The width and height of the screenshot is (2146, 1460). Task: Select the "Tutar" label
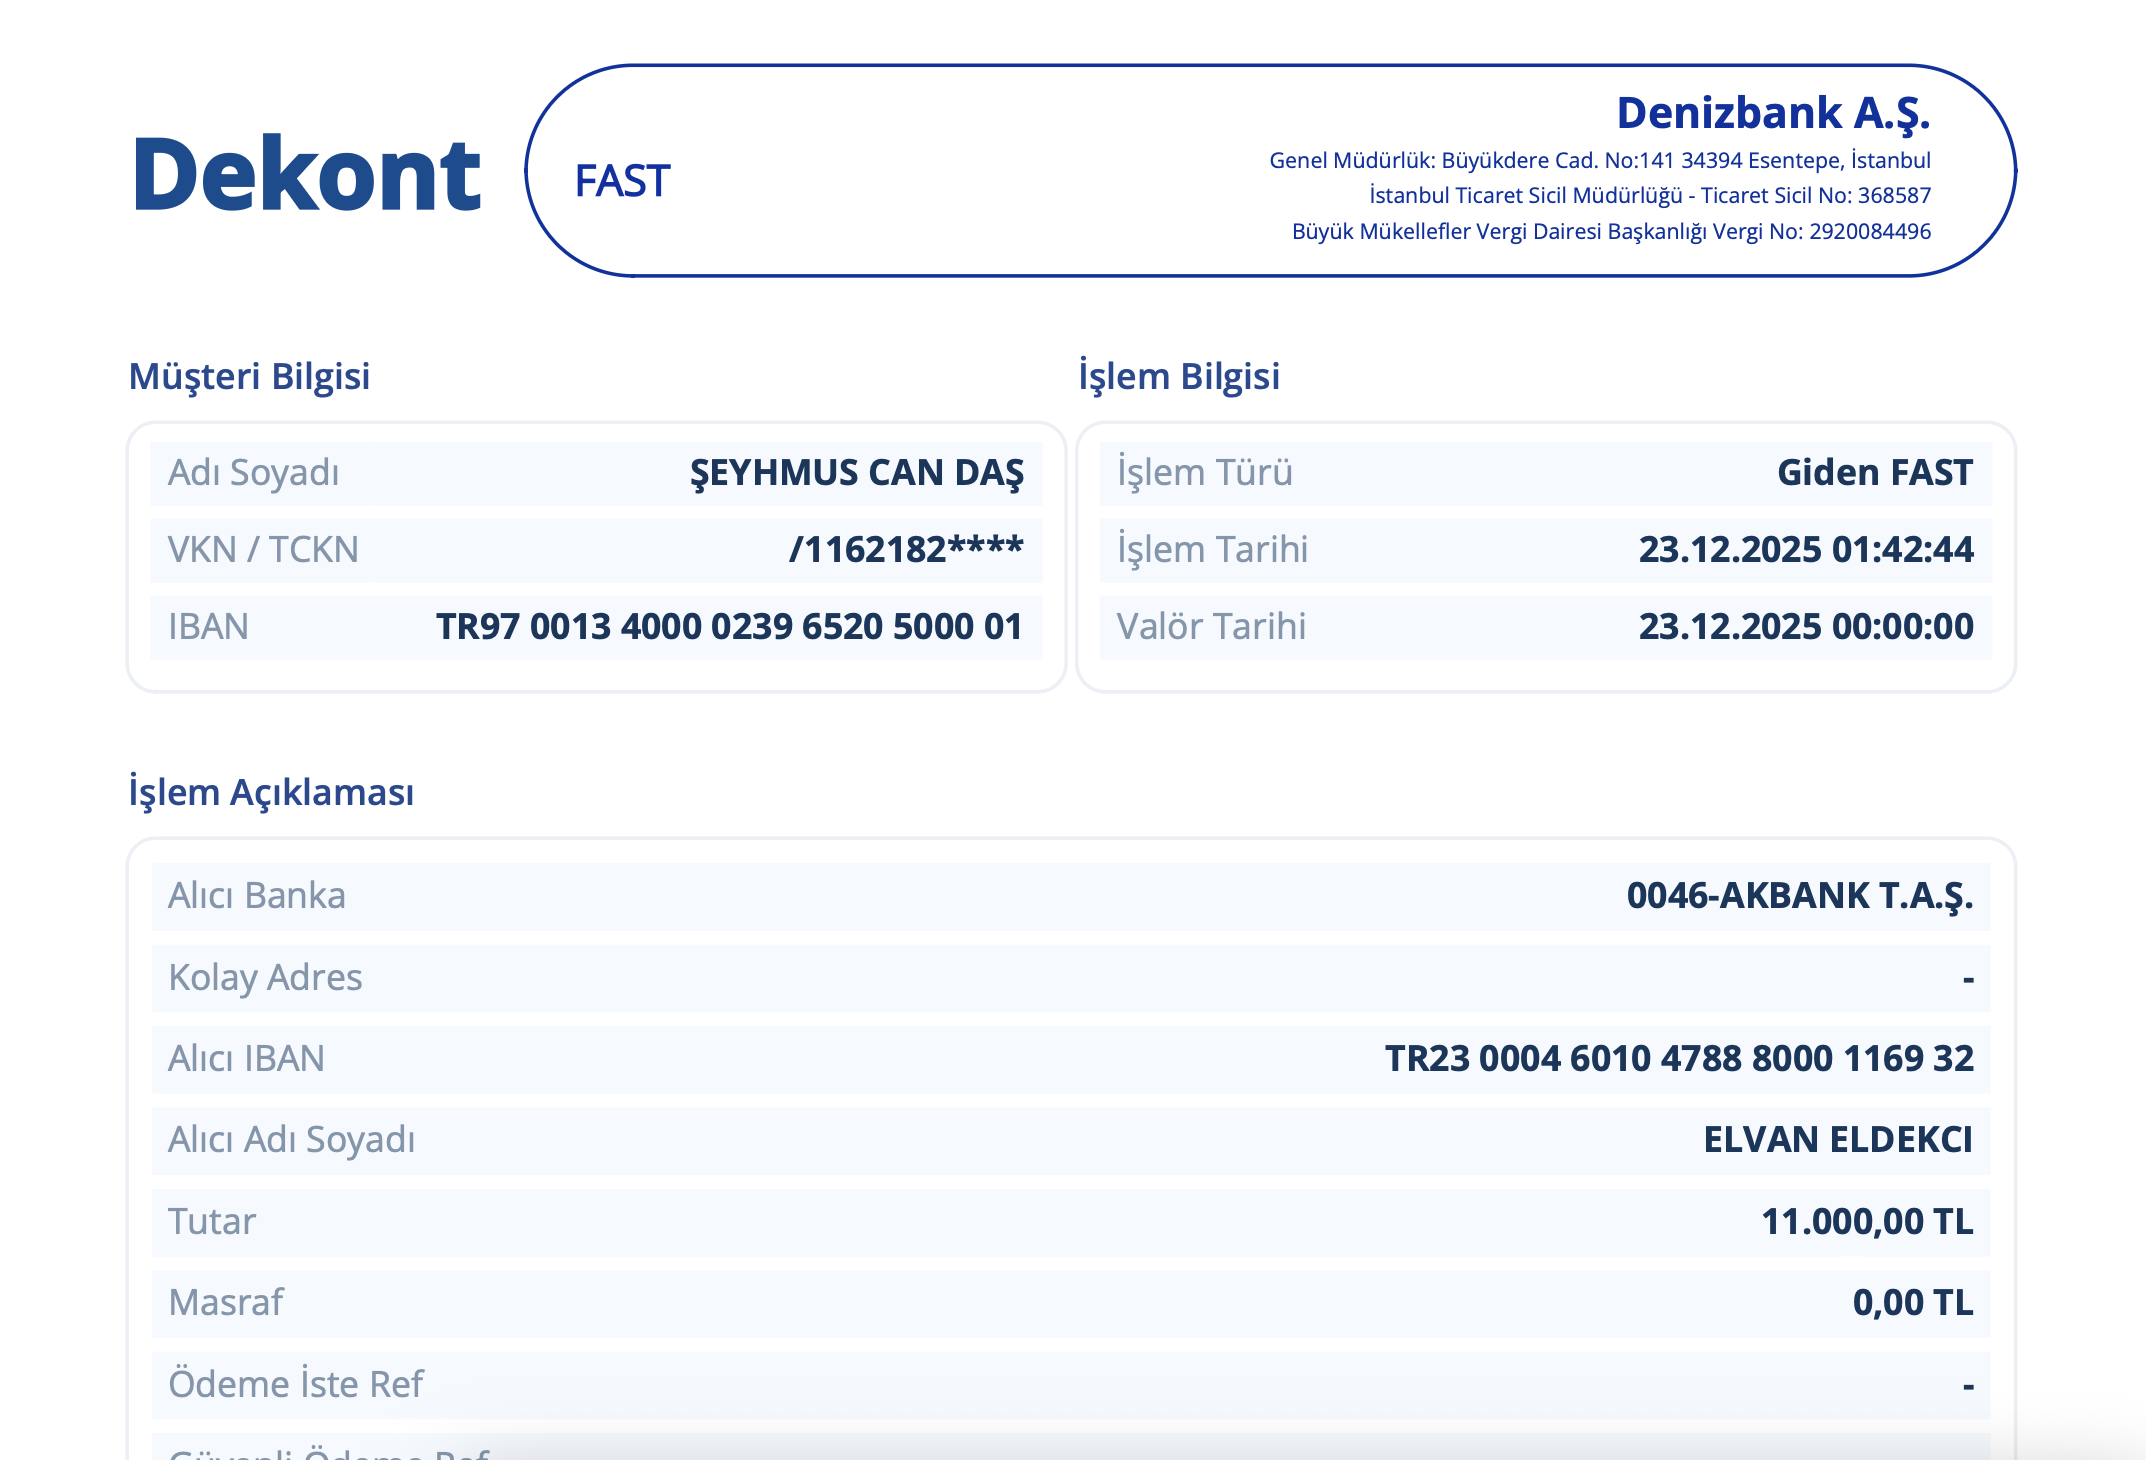pyautogui.click(x=212, y=1222)
